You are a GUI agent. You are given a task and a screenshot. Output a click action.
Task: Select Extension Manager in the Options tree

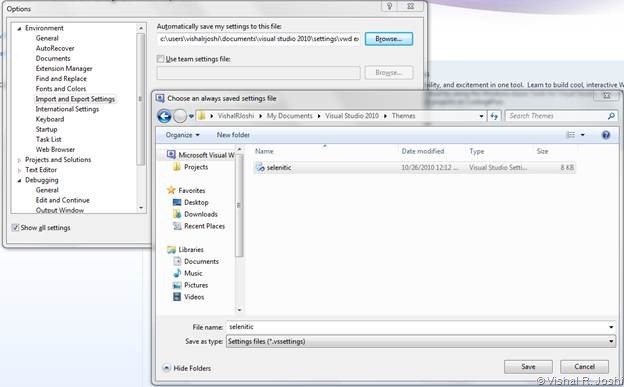64,69
